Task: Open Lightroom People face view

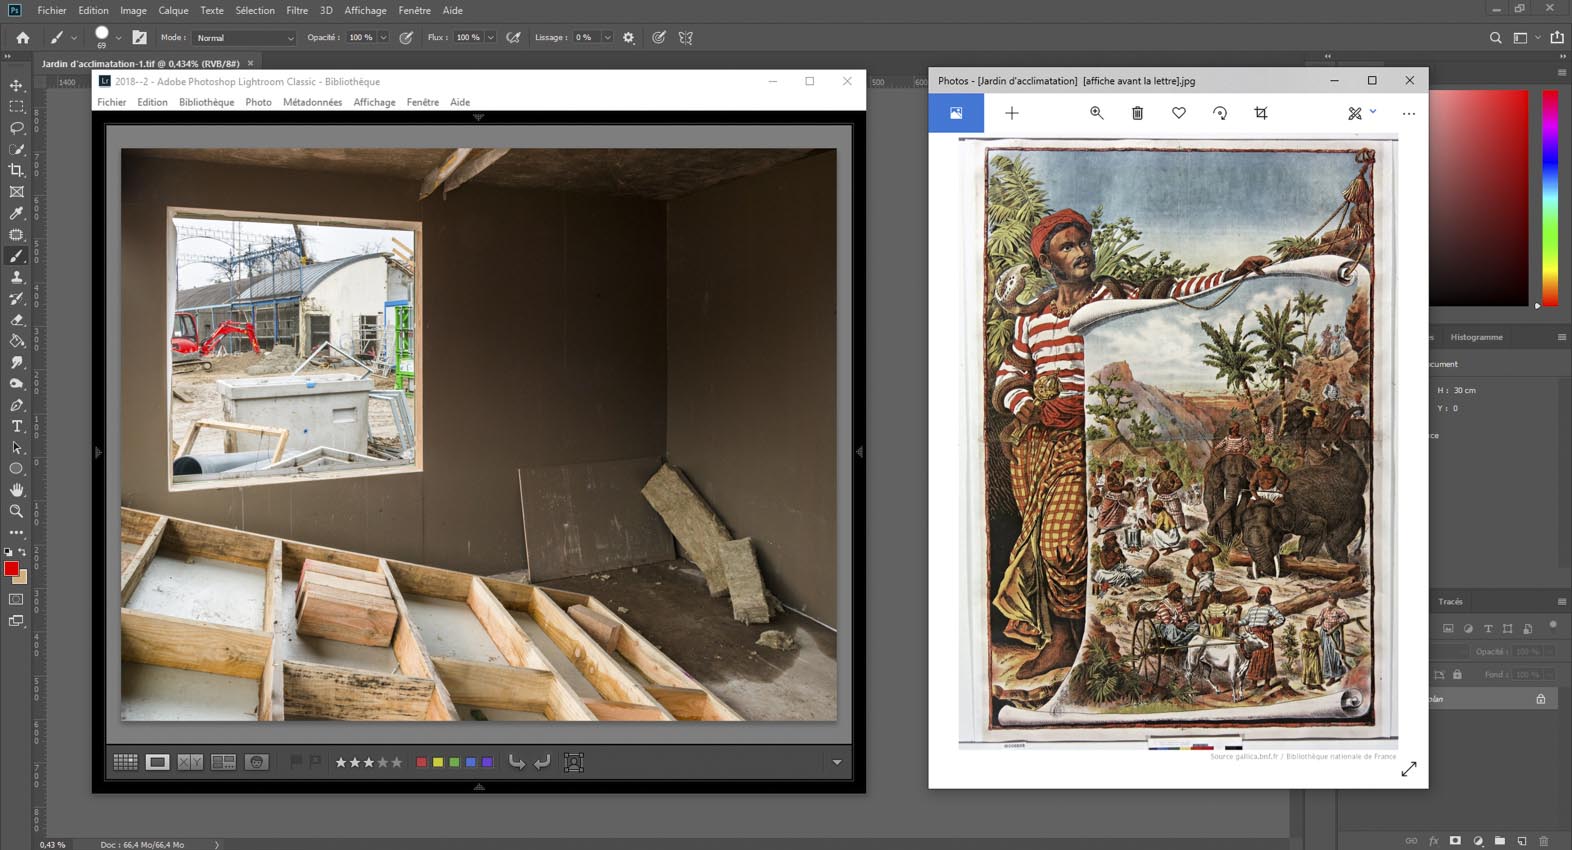Action: 256,762
